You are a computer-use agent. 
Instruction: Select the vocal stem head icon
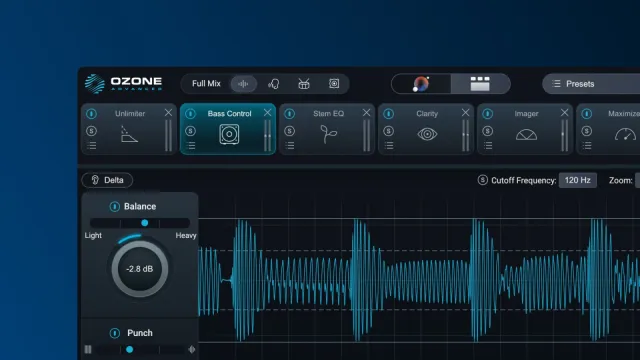[x=273, y=84]
